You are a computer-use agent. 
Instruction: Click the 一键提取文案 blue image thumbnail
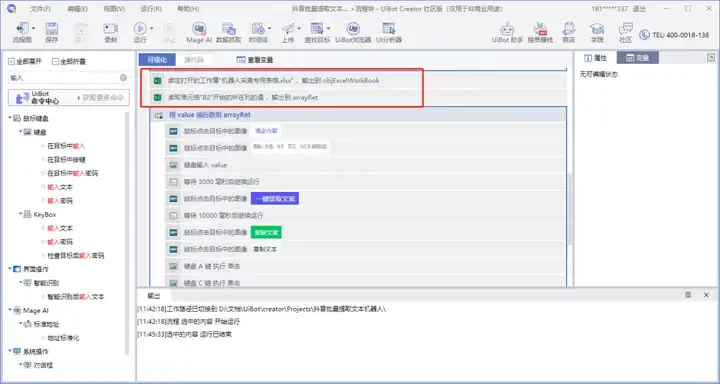coord(275,198)
